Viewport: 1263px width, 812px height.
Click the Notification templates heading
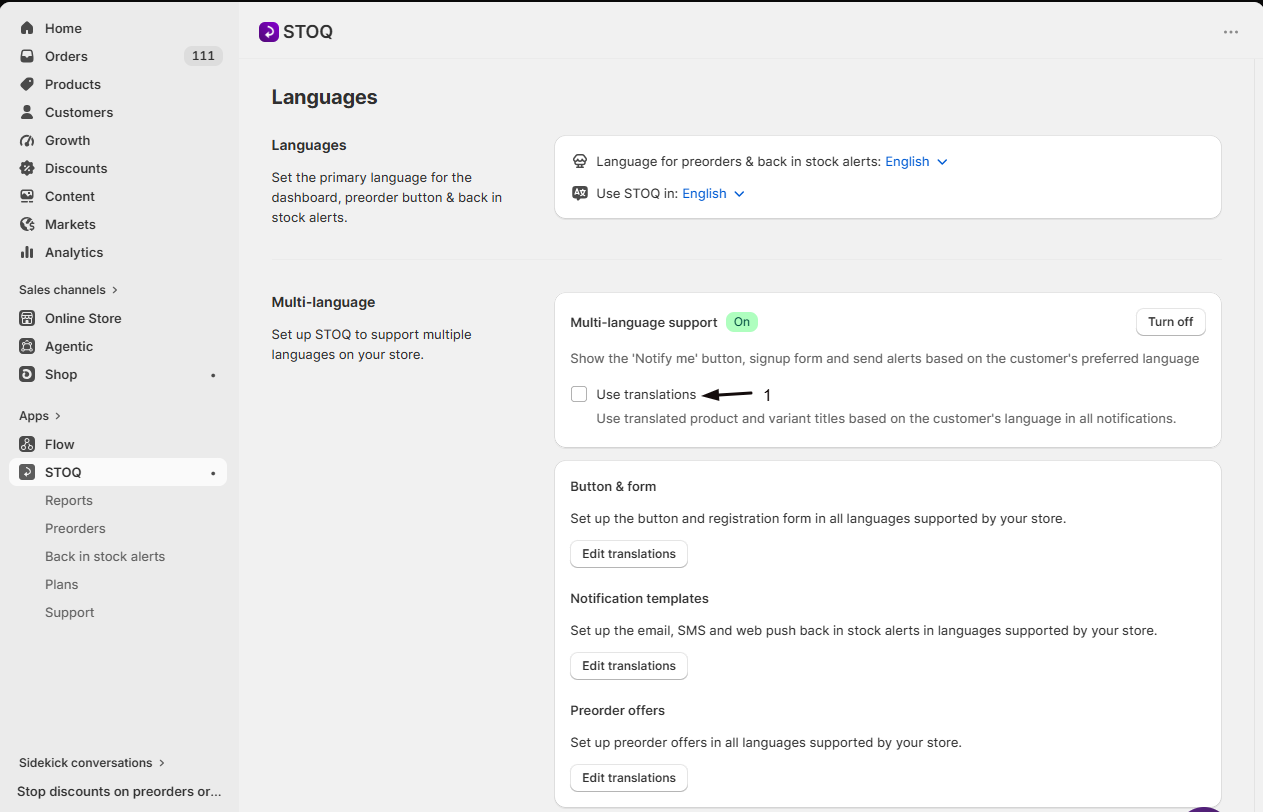(x=639, y=599)
